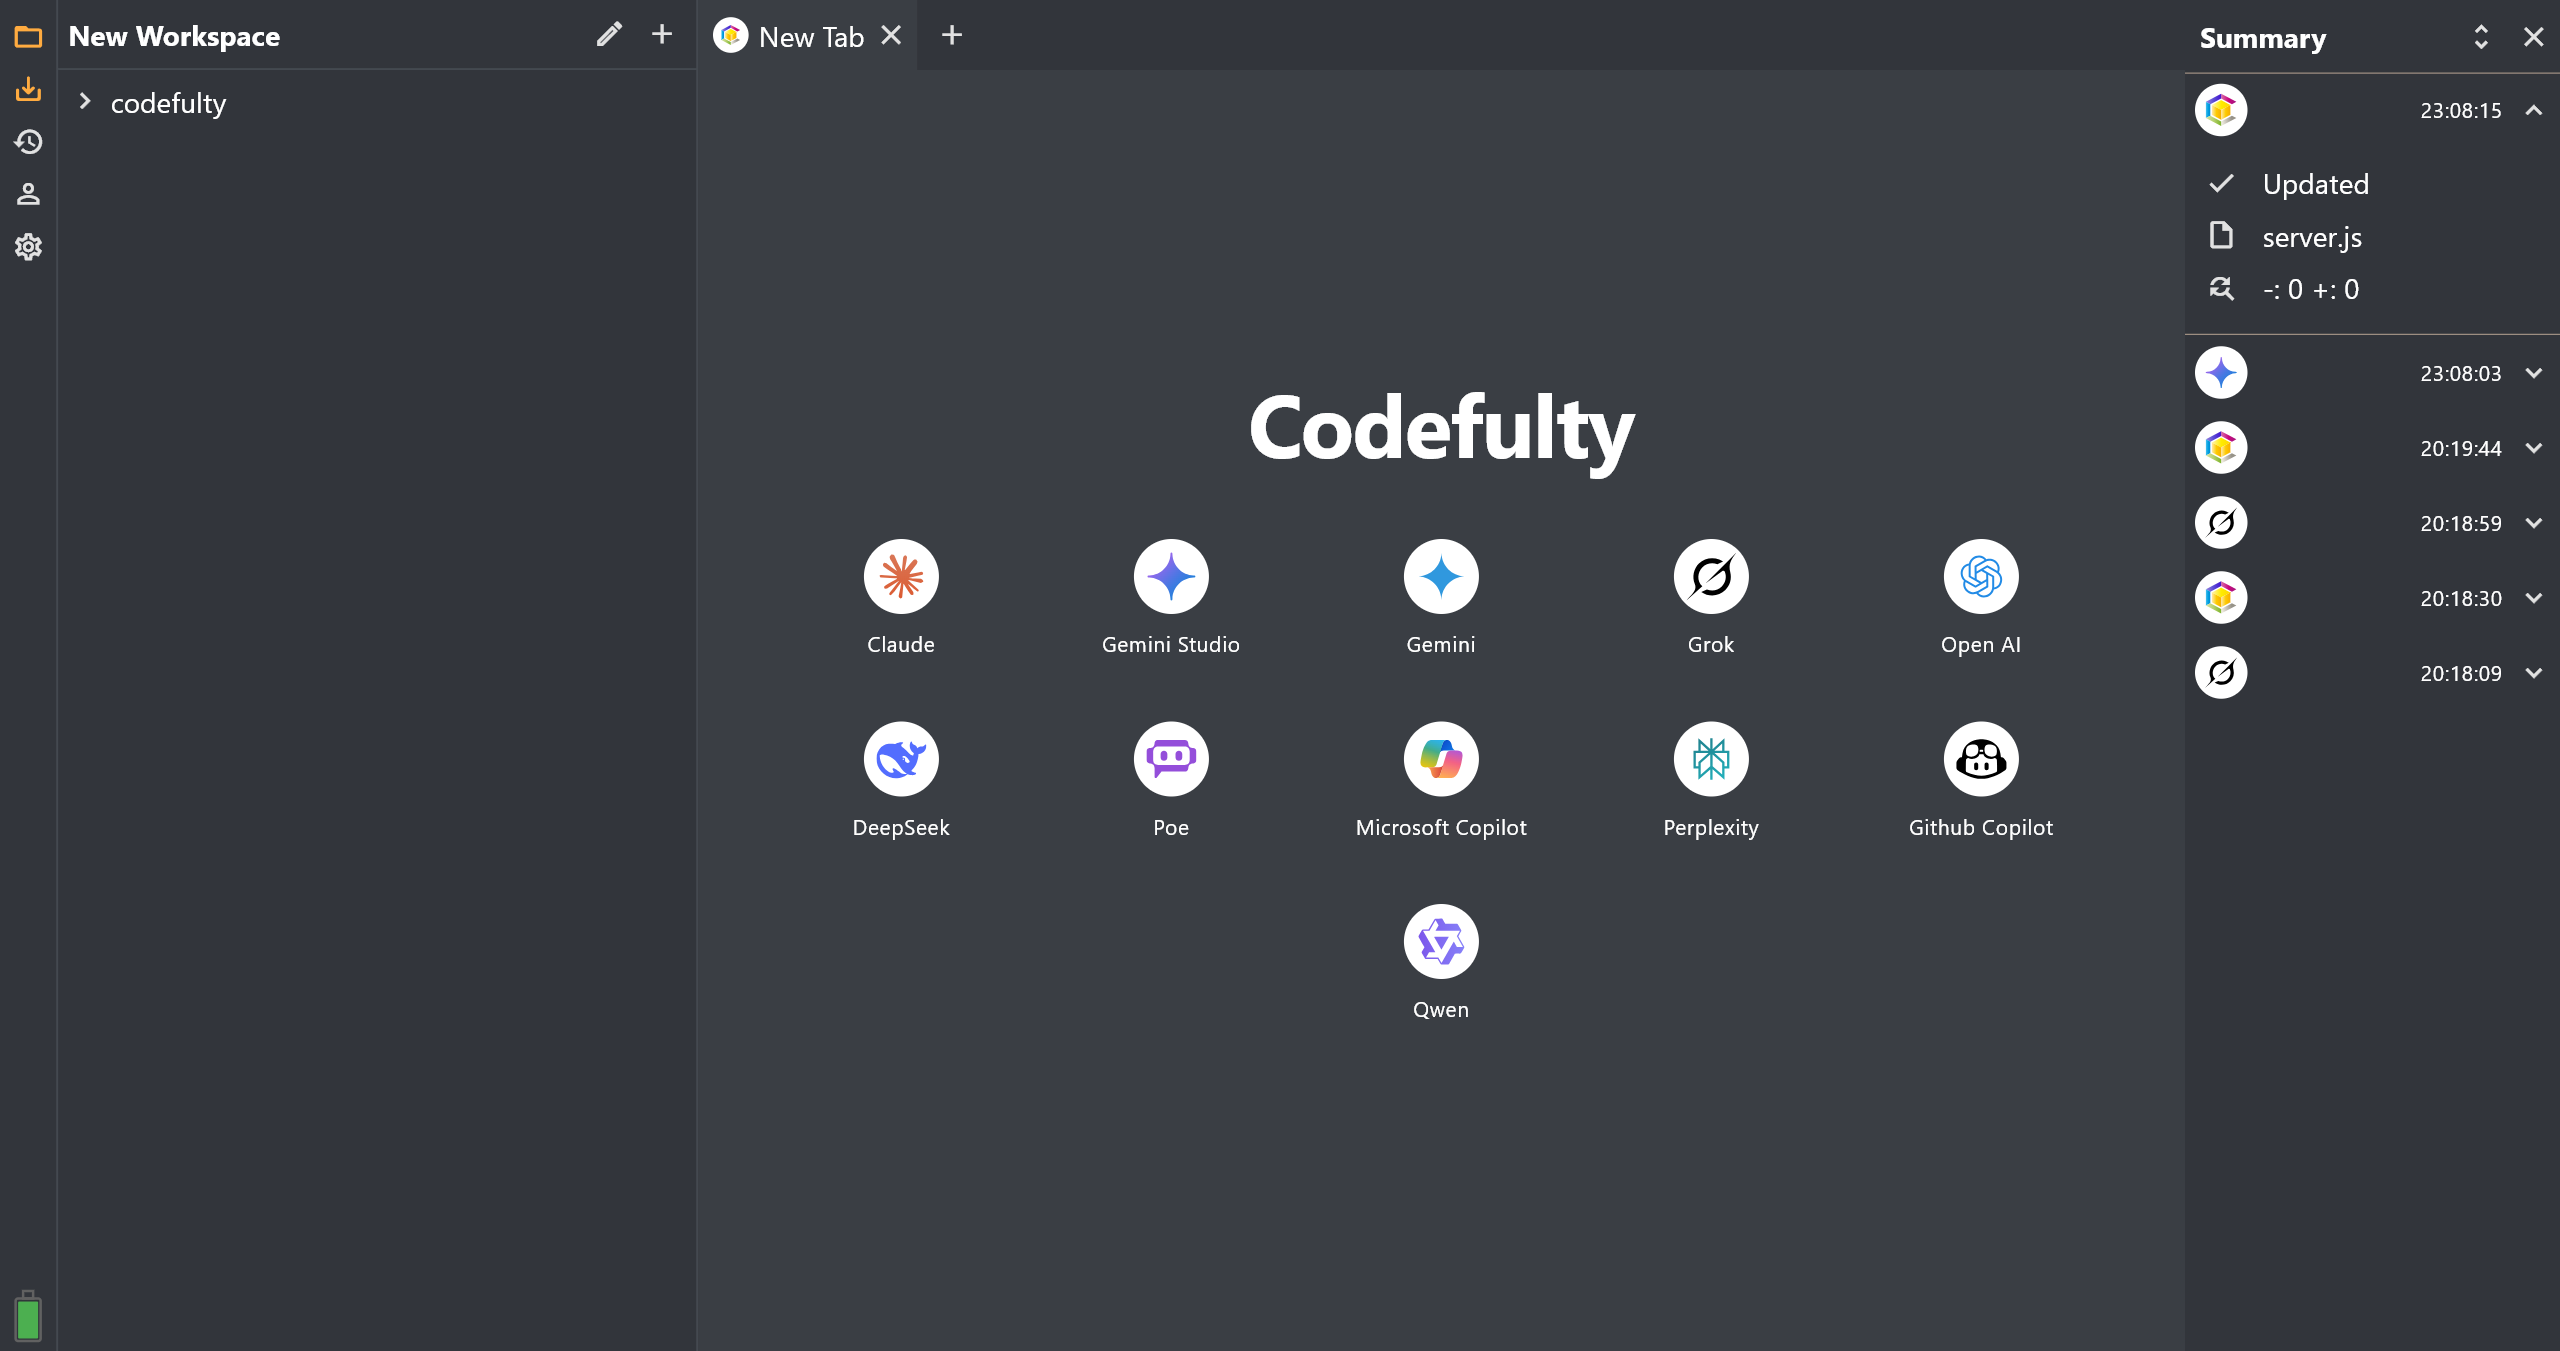Select the DeepSeek whale icon
This screenshot has width=2560, height=1351.
point(900,759)
